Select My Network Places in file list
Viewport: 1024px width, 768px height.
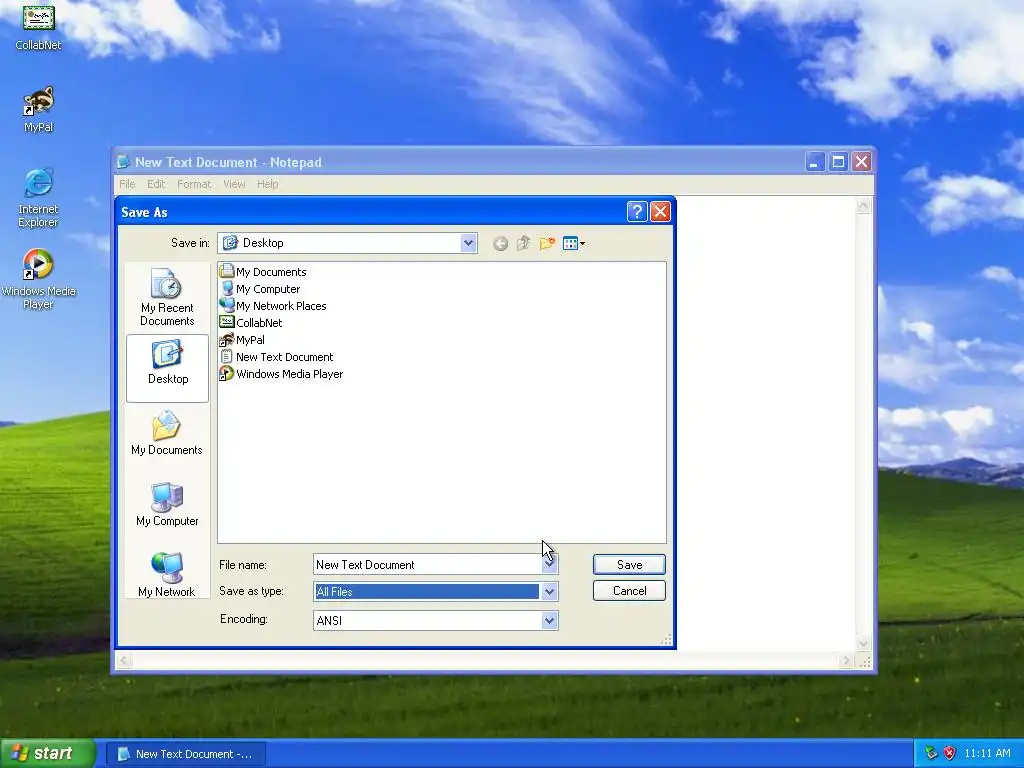[x=273, y=306]
